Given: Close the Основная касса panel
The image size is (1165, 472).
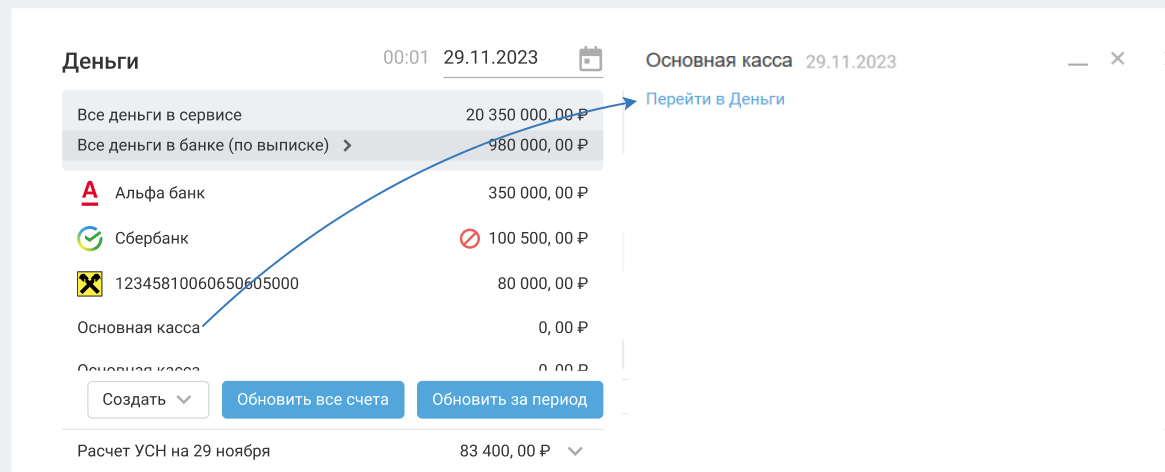Looking at the screenshot, I should (x=1118, y=58).
